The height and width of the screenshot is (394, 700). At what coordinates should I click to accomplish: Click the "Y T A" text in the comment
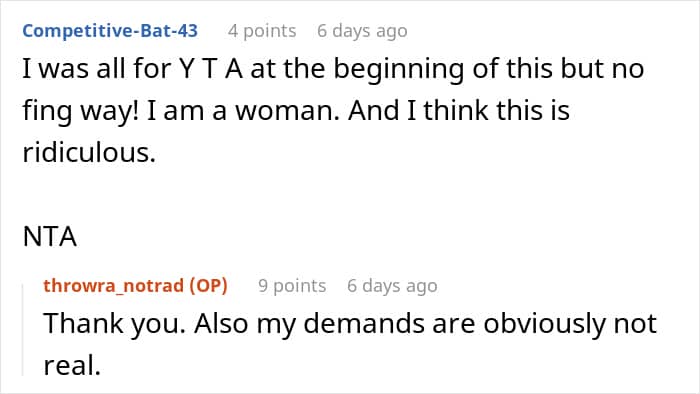click(211, 69)
